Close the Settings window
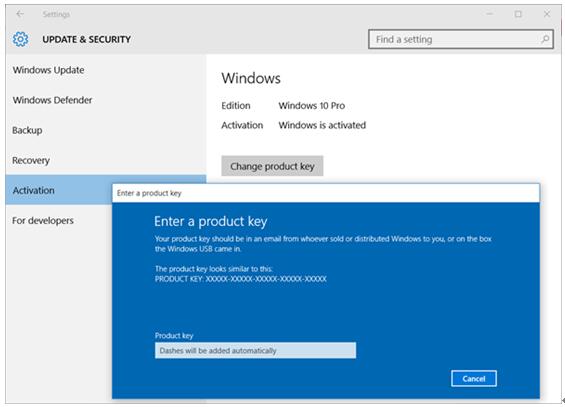Viewport: 565px width, 407px height. (547, 14)
